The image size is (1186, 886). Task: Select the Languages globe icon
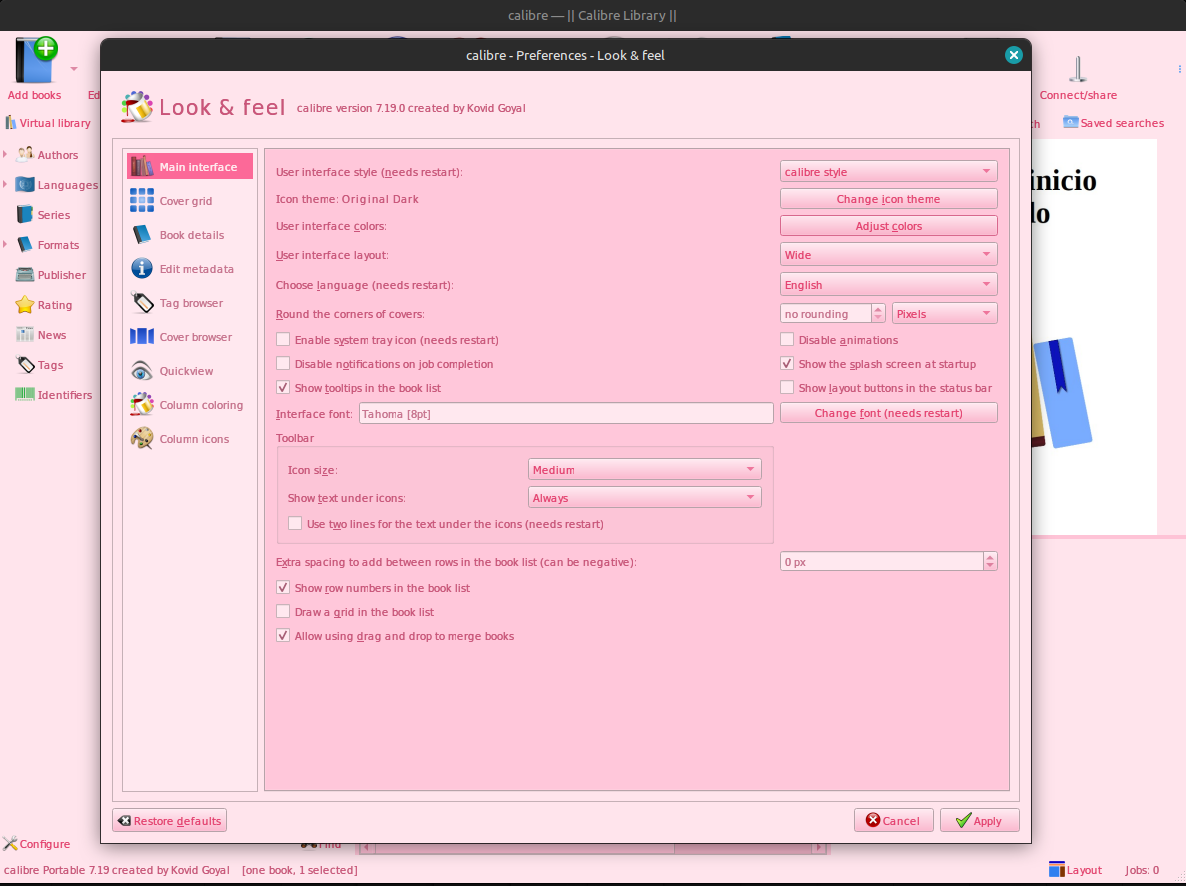(x=25, y=185)
